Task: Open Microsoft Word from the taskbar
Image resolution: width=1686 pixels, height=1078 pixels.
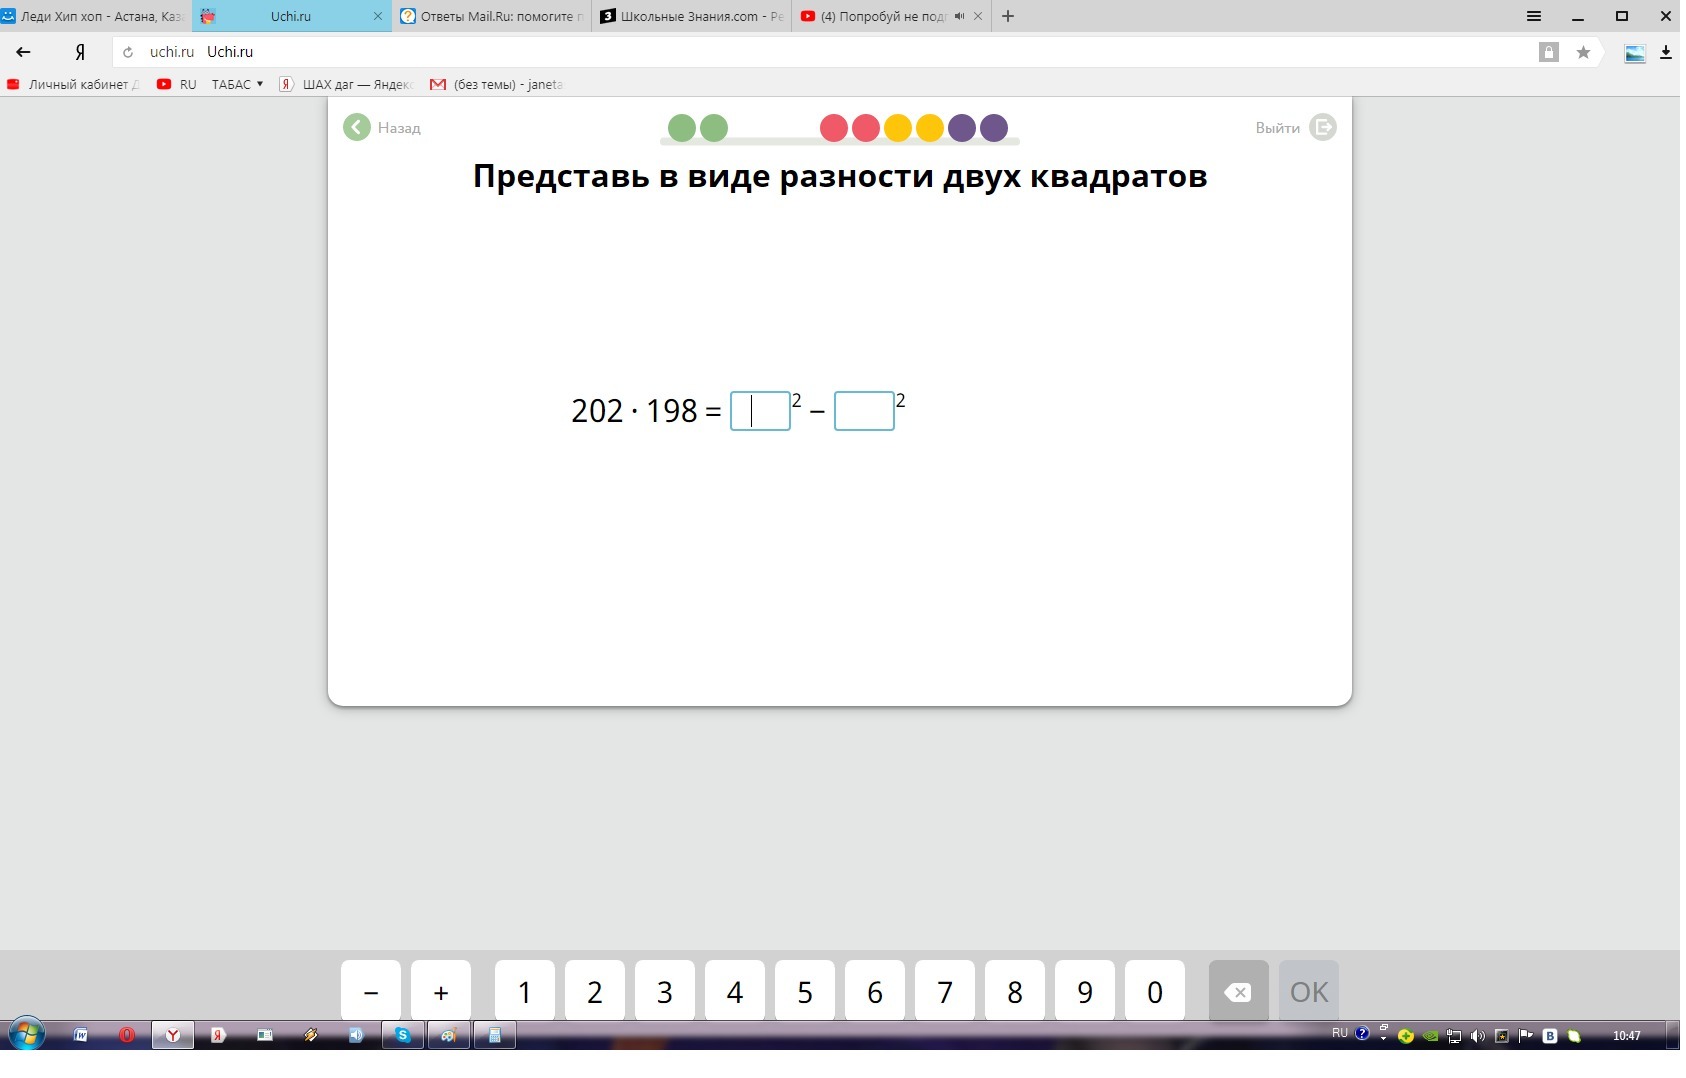Action: 79,1035
